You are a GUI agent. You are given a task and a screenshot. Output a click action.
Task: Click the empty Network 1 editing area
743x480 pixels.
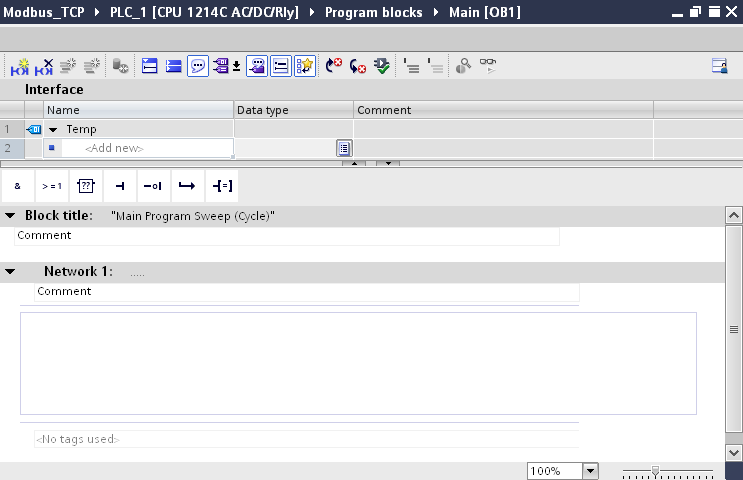(x=358, y=363)
